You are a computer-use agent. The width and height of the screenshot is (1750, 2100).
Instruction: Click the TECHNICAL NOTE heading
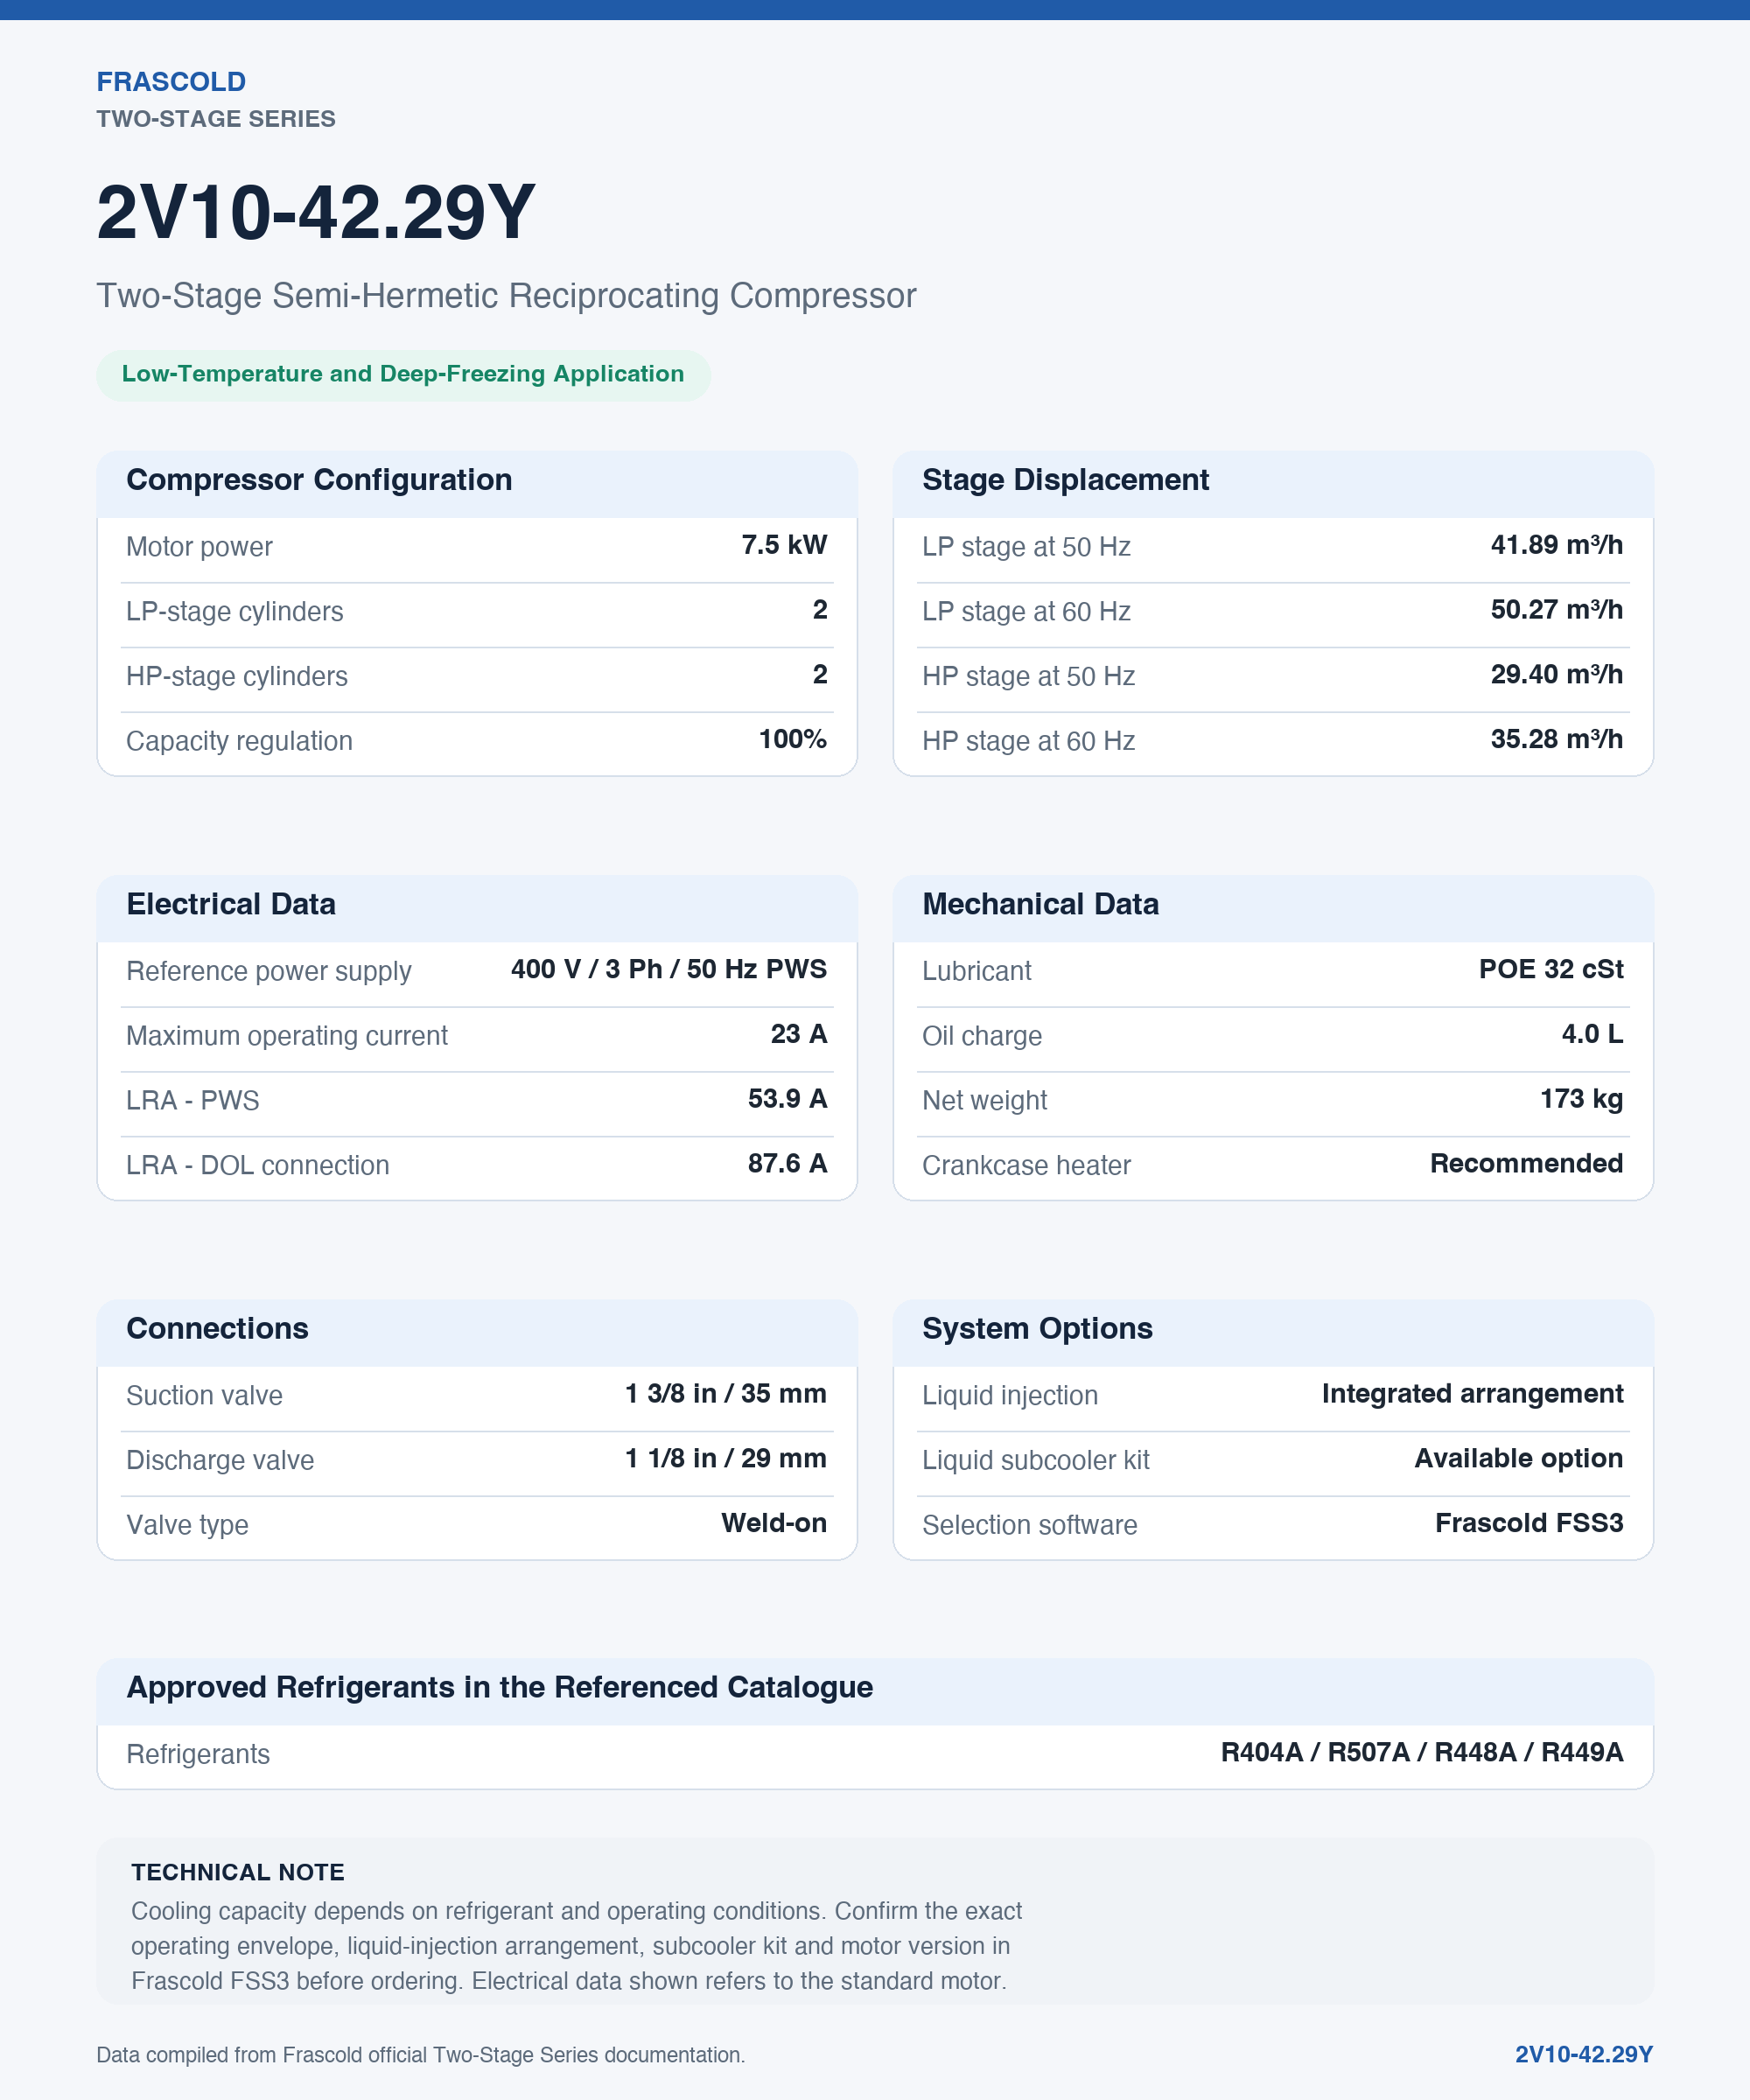(238, 1873)
